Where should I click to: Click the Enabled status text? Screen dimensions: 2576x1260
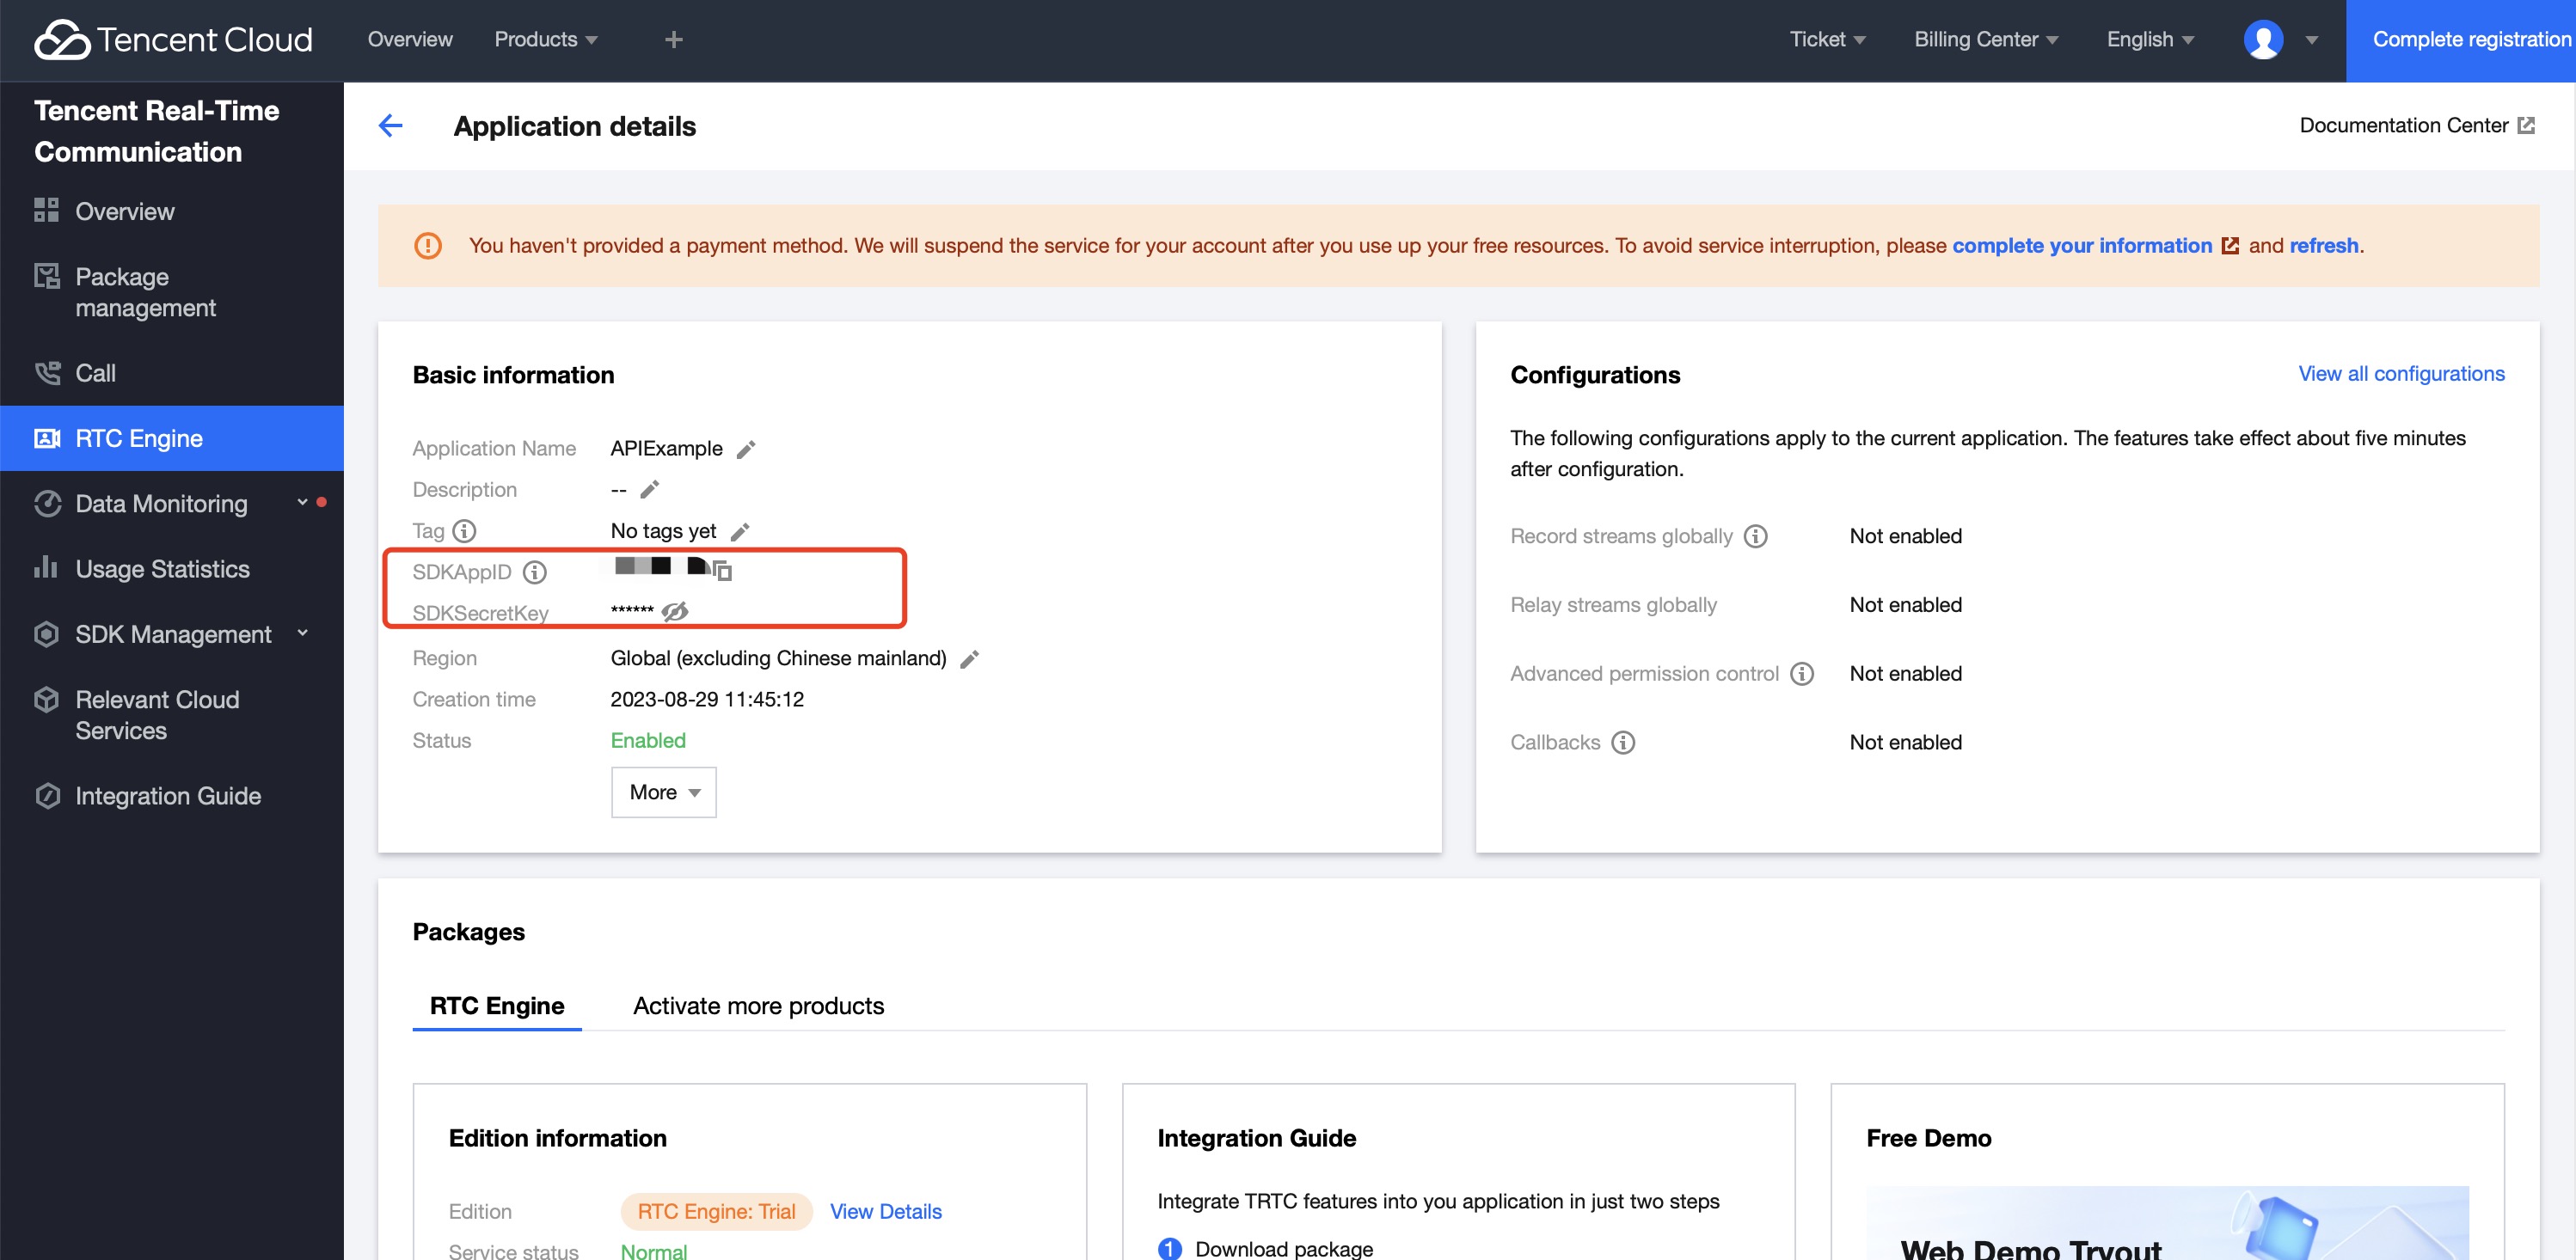[x=648, y=740]
